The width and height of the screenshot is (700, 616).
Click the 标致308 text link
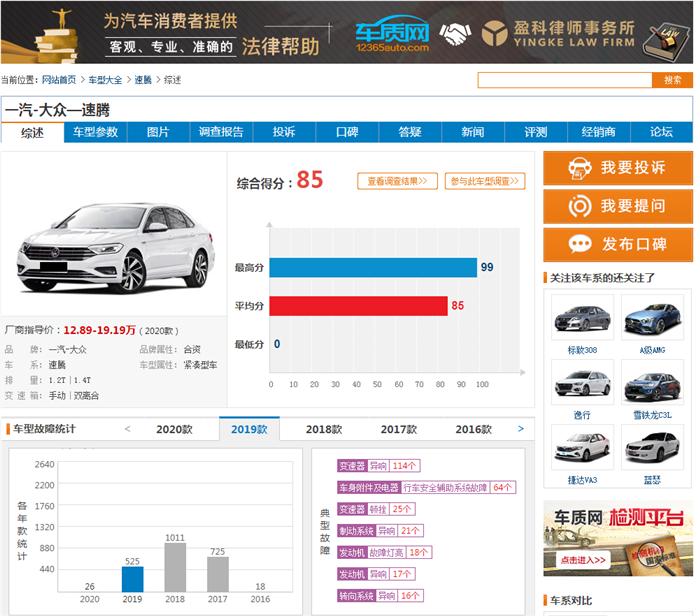(x=582, y=350)
